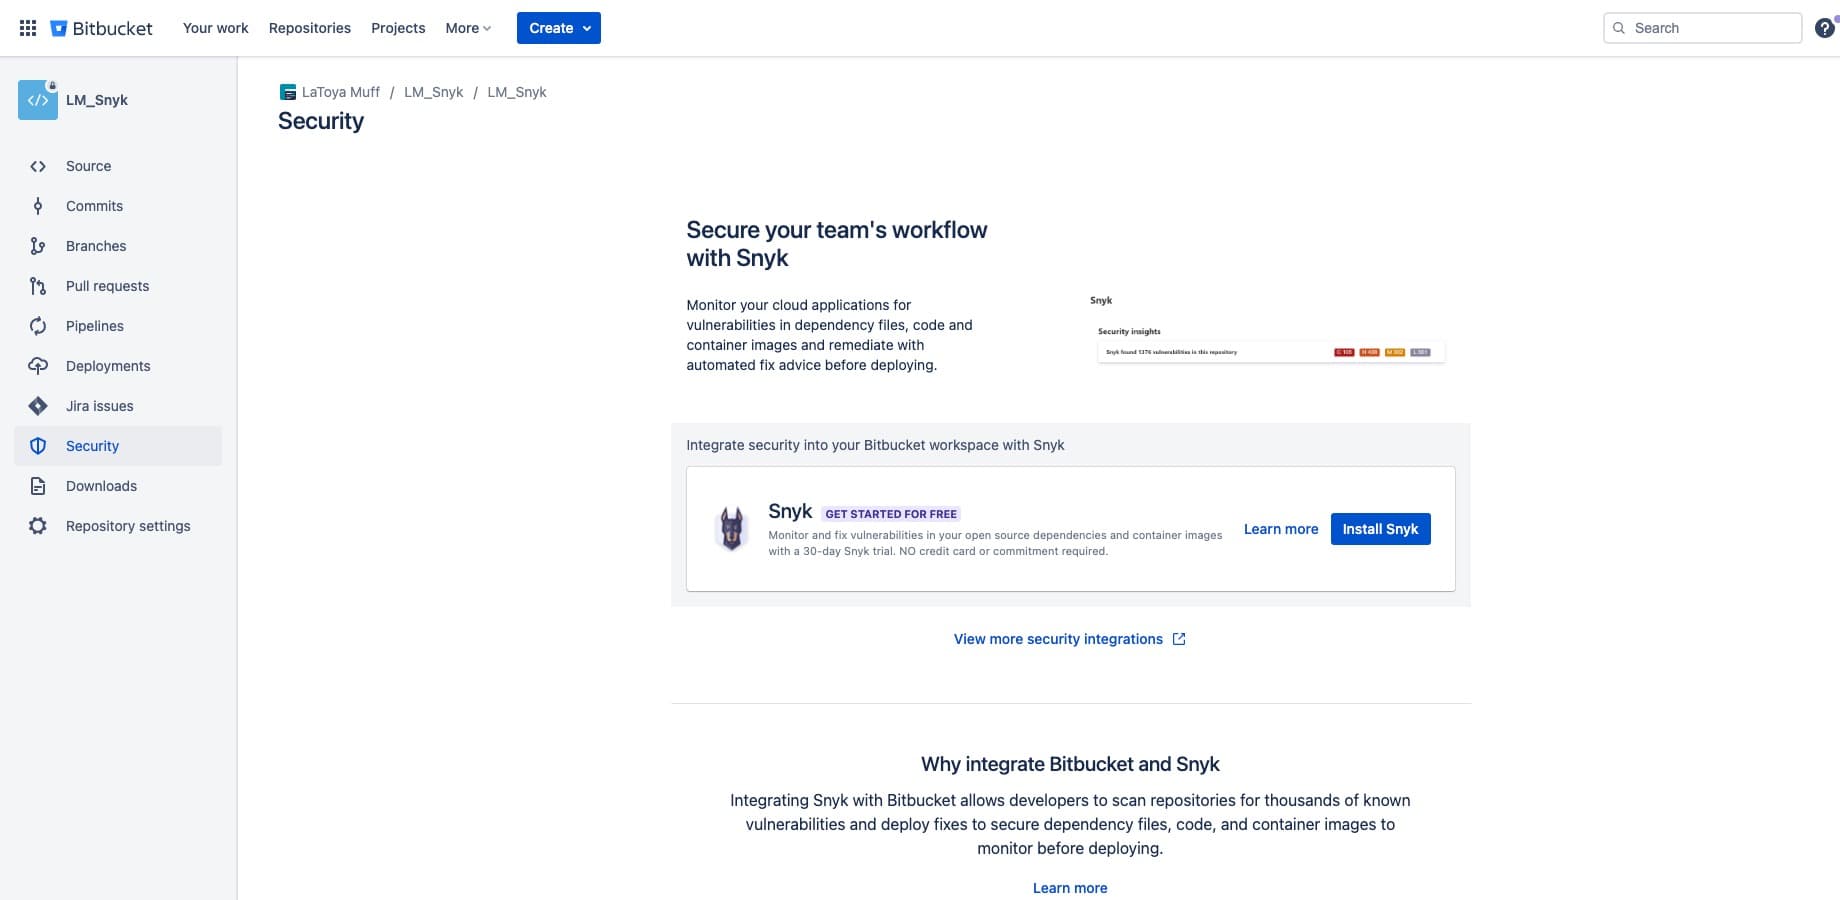Click the Snyk security insights preview image

coord(1270,330)
